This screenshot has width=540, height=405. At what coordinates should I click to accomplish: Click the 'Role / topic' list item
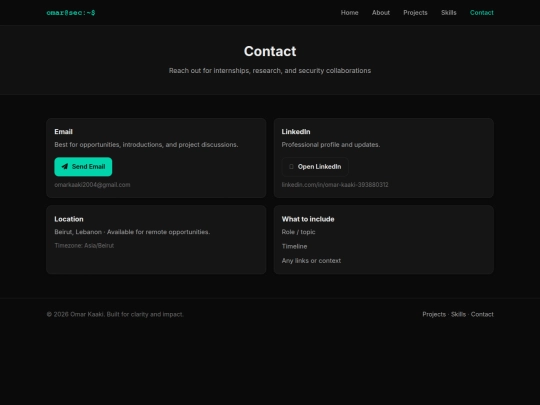coord(298,232)
